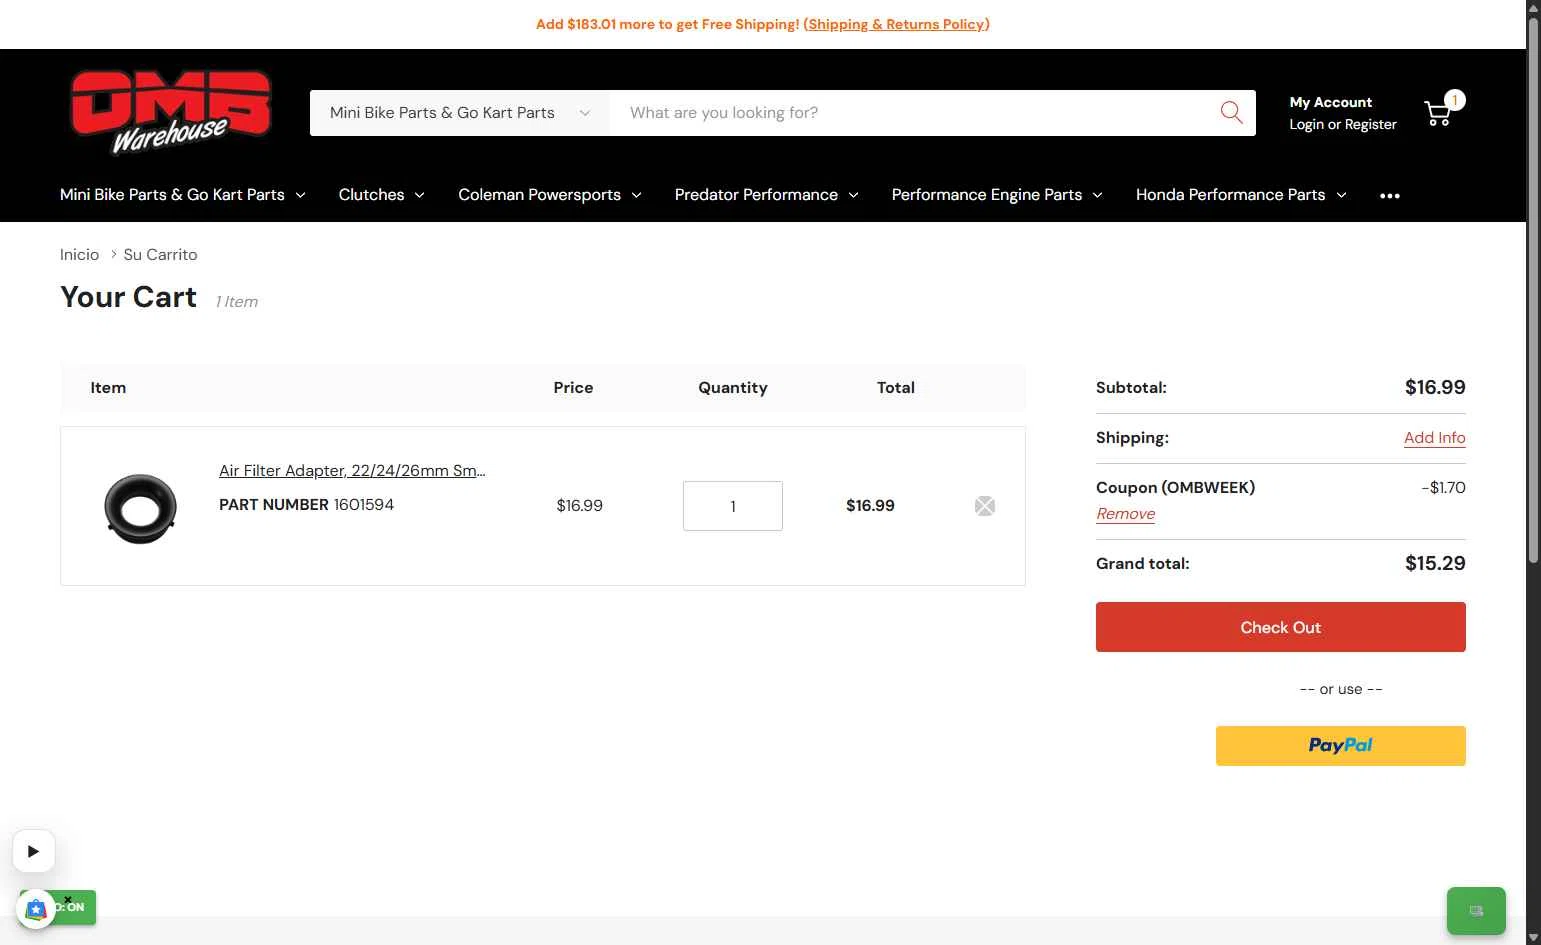Expand Honda Performance Parts menu
The image size is (1541, 945).
click(1241, 195)
